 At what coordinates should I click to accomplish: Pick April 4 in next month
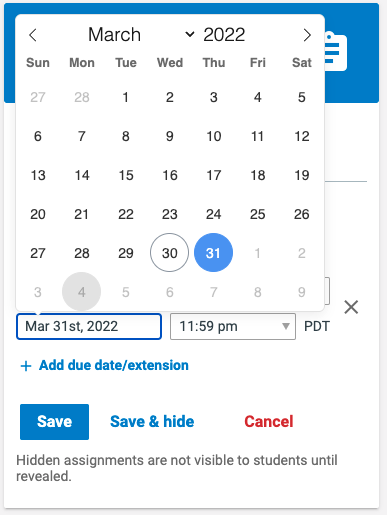tap(81, 292)
